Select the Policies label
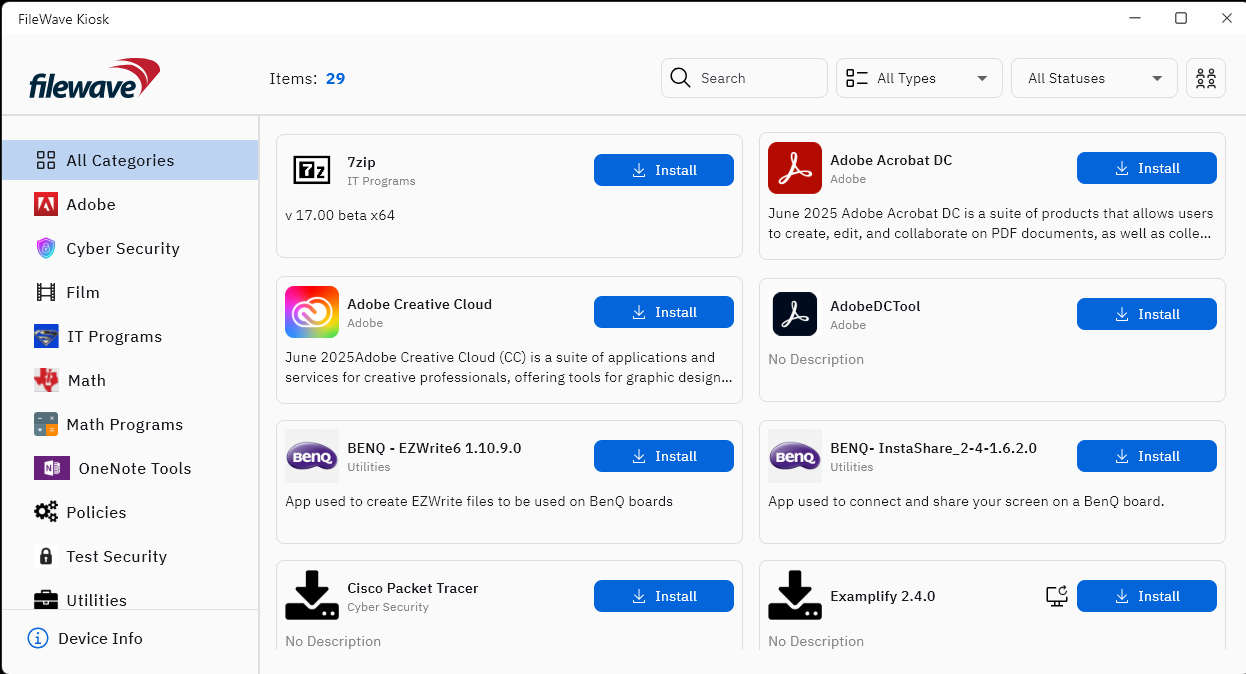Viewport: 1246px width, 674px height. tap(96, 512)
